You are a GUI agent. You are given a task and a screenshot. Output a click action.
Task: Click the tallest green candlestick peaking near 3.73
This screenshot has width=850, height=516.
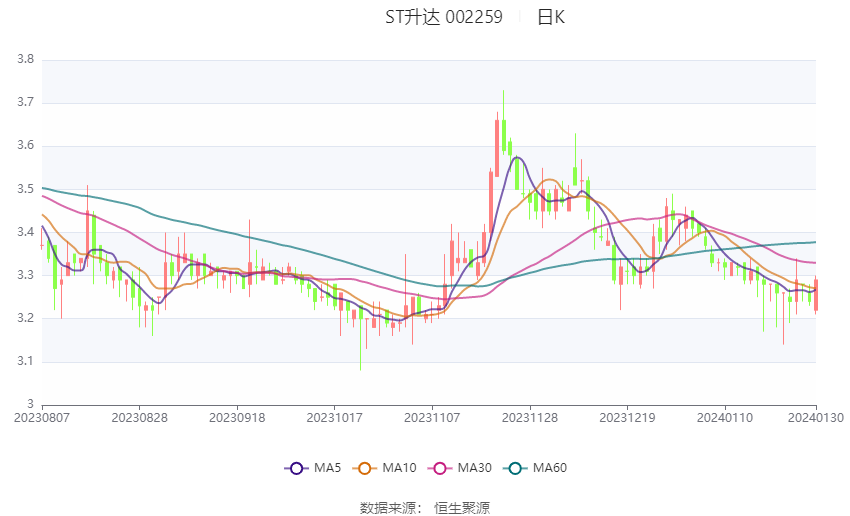504,136
